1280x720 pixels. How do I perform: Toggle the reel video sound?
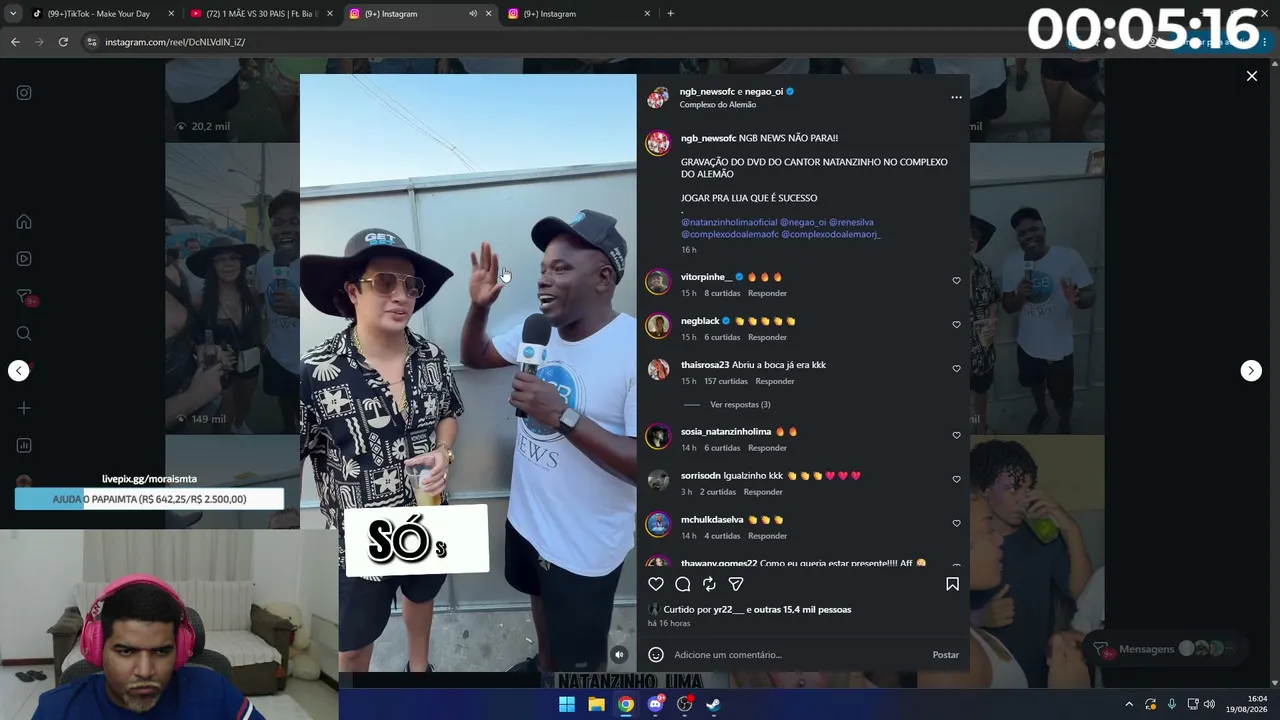619,655
